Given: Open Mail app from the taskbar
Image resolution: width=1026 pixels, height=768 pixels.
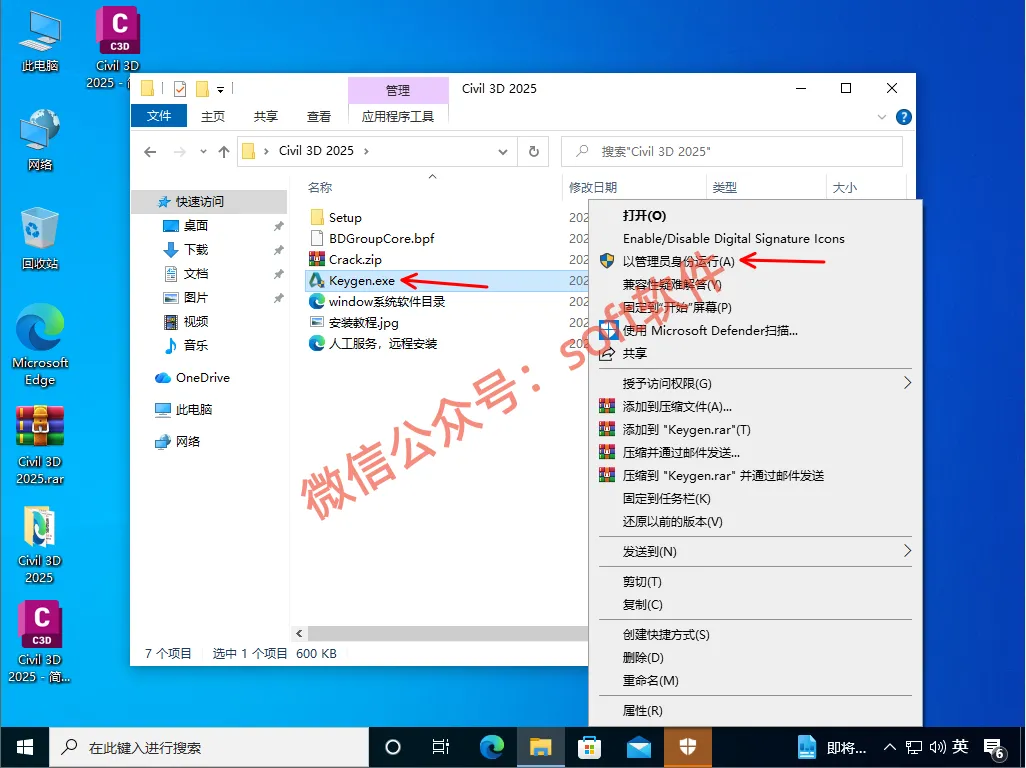Looking at the screenshot, I should (x=639, y=747).
